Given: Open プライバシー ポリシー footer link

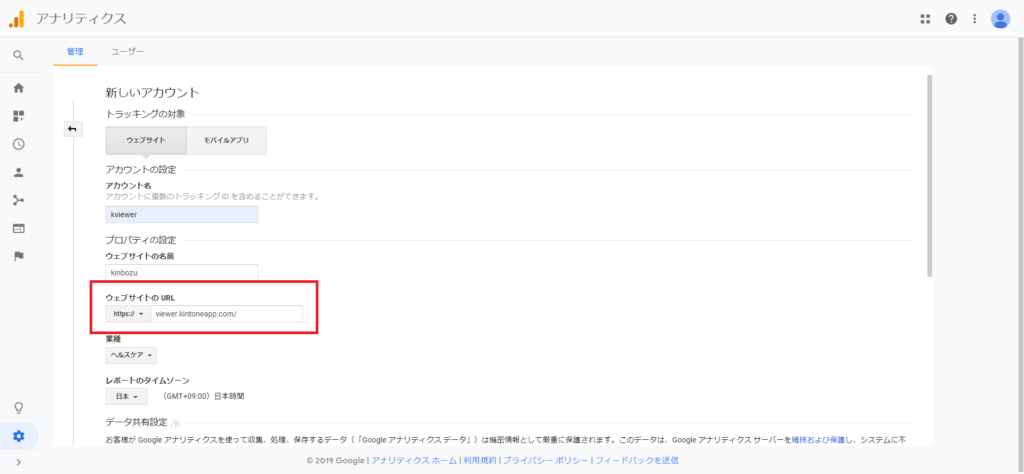Looking at the screenshot, I should click(x=545, y=460).
